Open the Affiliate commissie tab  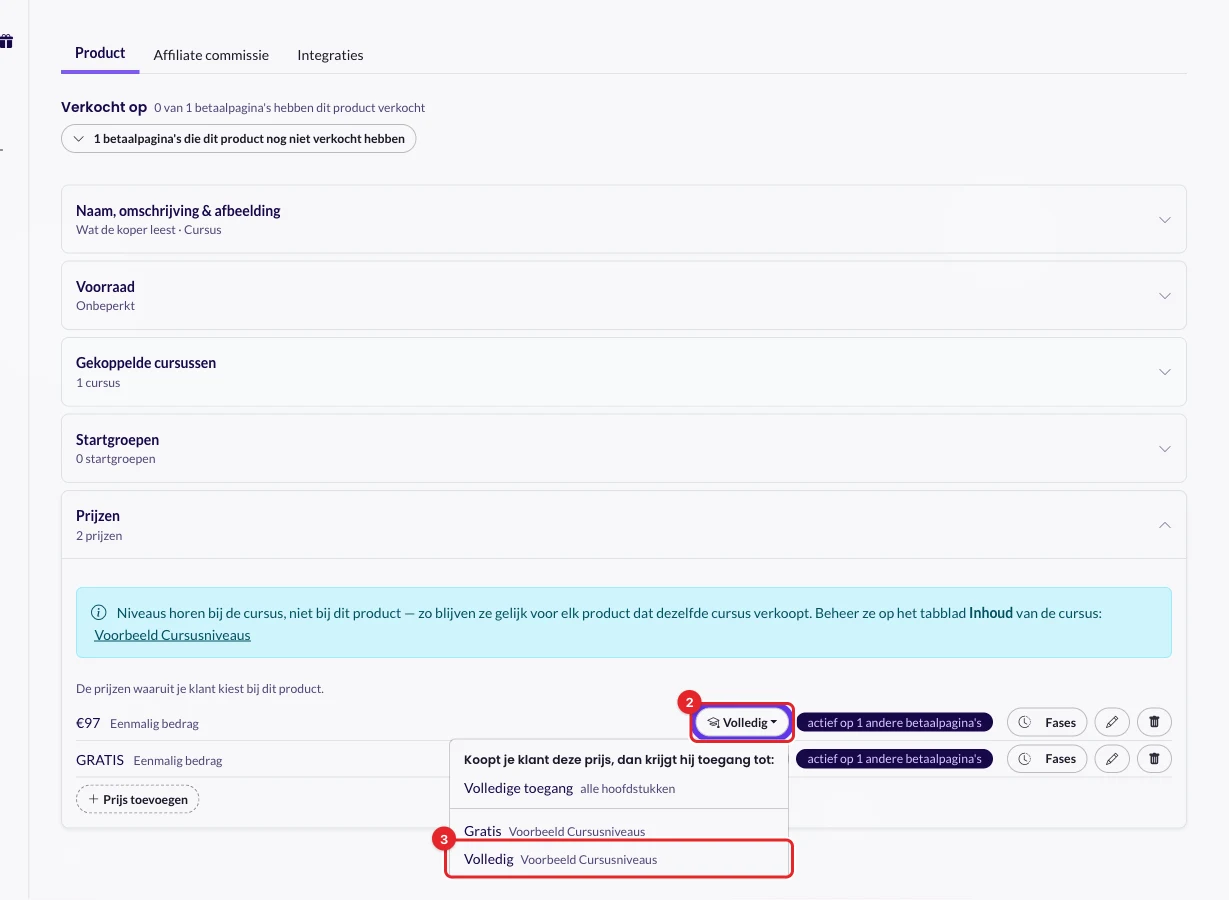[x=211, y=55]
